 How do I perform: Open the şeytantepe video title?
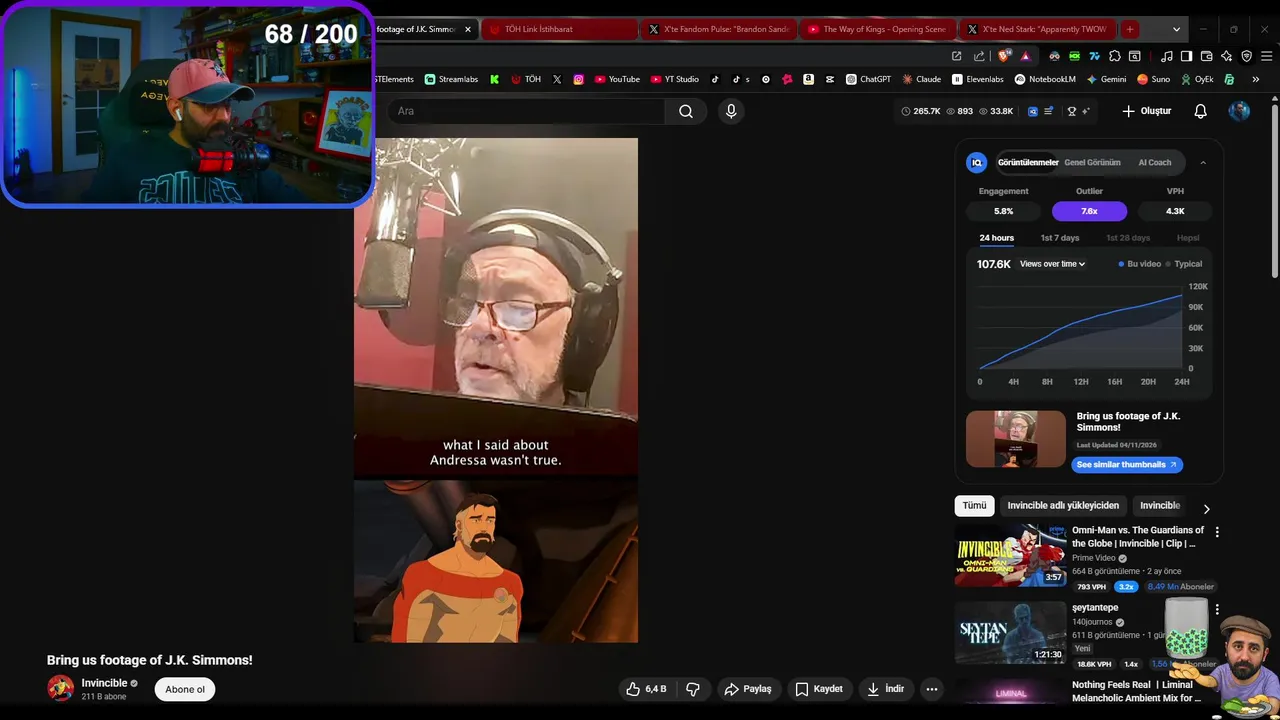pyautogui.click(x=1095, y=608)
